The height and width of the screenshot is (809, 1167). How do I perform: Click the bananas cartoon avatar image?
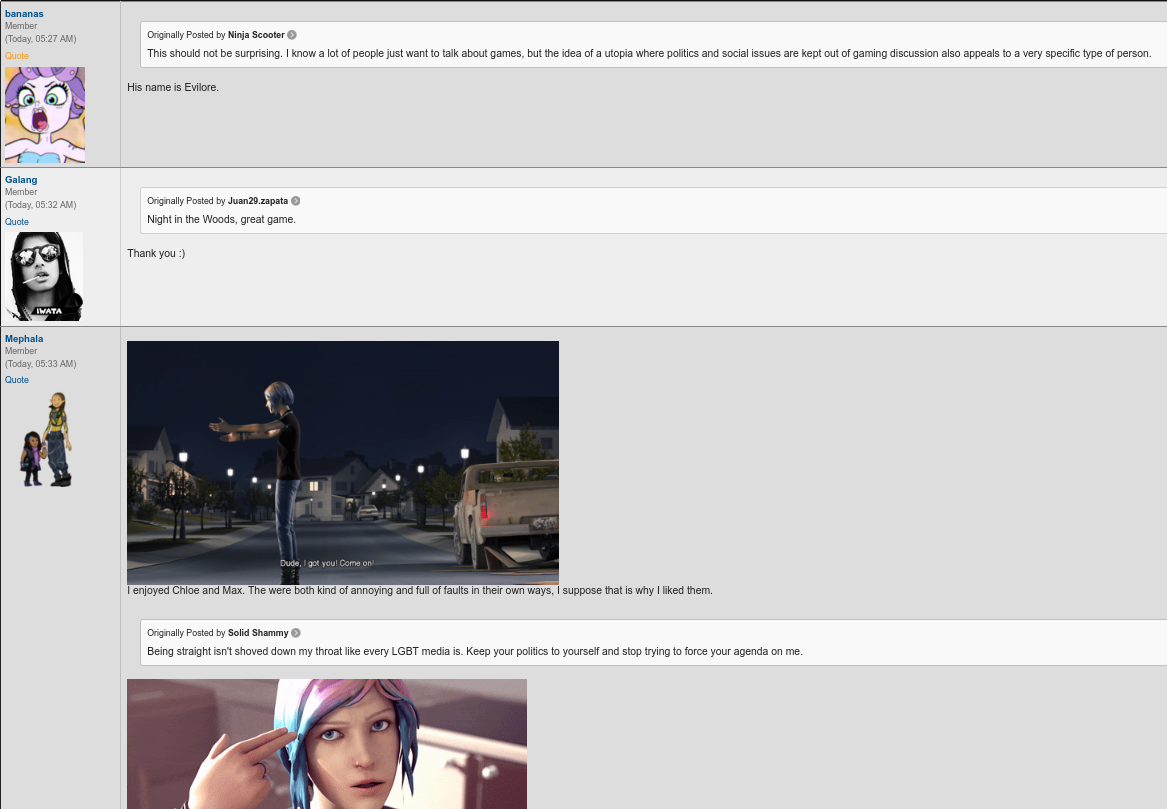45,115
